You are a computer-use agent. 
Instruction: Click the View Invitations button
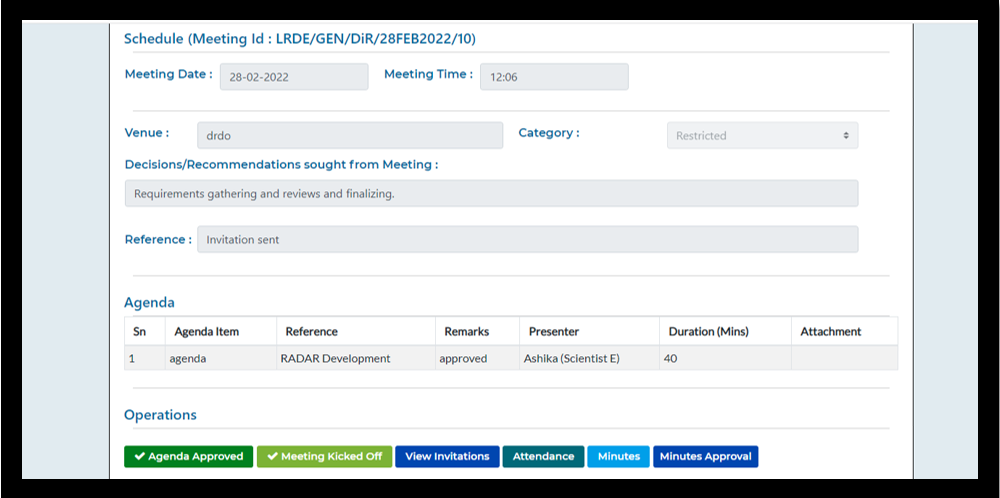[x=447, y=457]
